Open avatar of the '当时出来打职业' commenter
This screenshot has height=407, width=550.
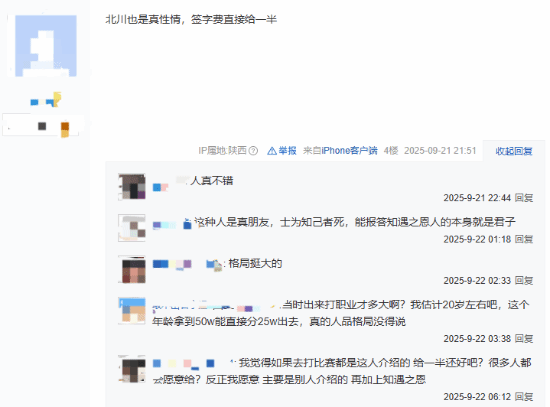pyautogui.click(x=132, y=311)
